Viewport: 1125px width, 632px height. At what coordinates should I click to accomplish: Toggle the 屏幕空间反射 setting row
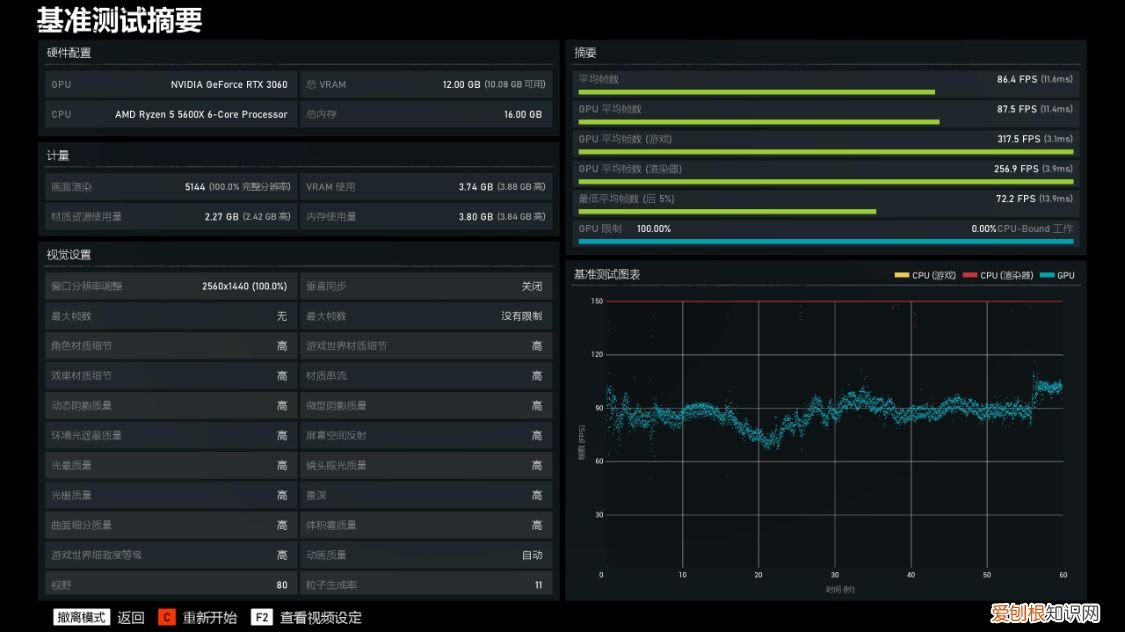click(x=425, y=435)
